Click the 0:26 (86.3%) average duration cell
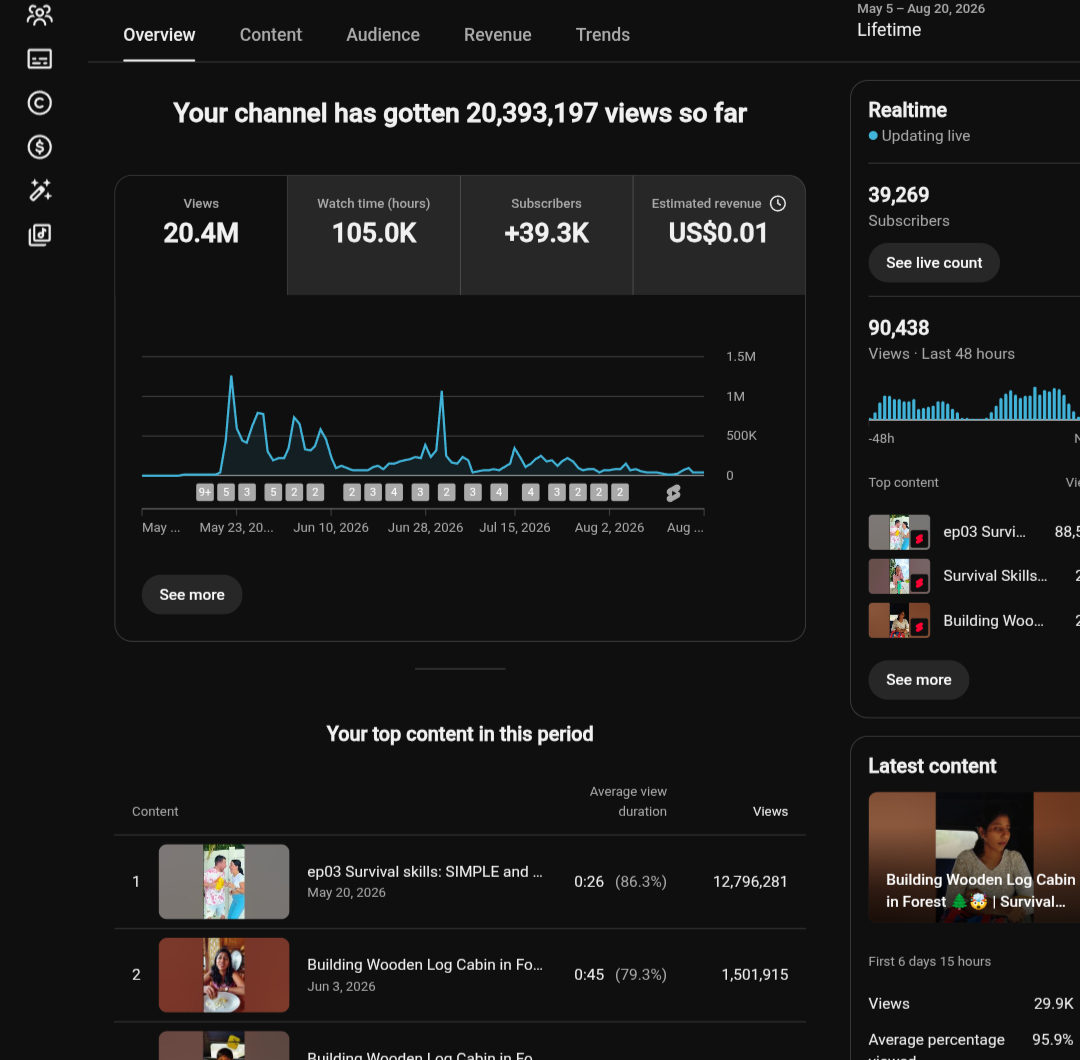The width and height of the screenshot is (1080, 1060). click(620, 882)
